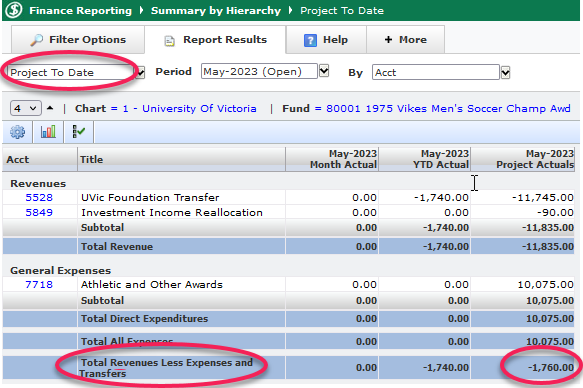This screenshot has height=388, width=583.
Task: Open account 5849 link
Action: click(39, 213)
